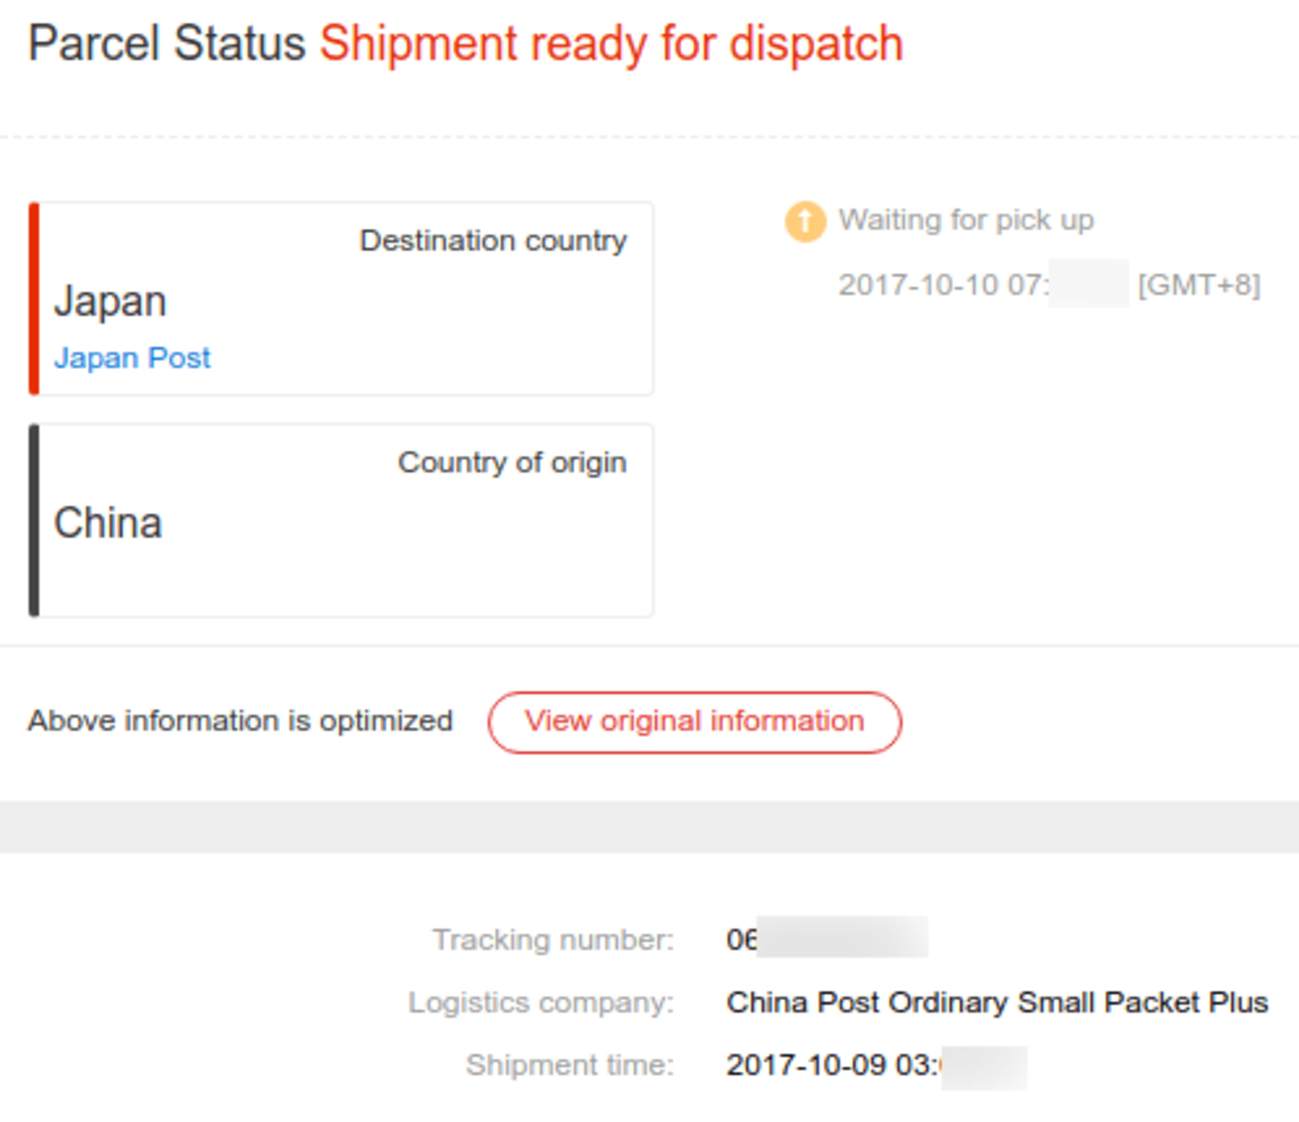Click the China country name
Viewport: 1299px width, 1122px height.
108,523
